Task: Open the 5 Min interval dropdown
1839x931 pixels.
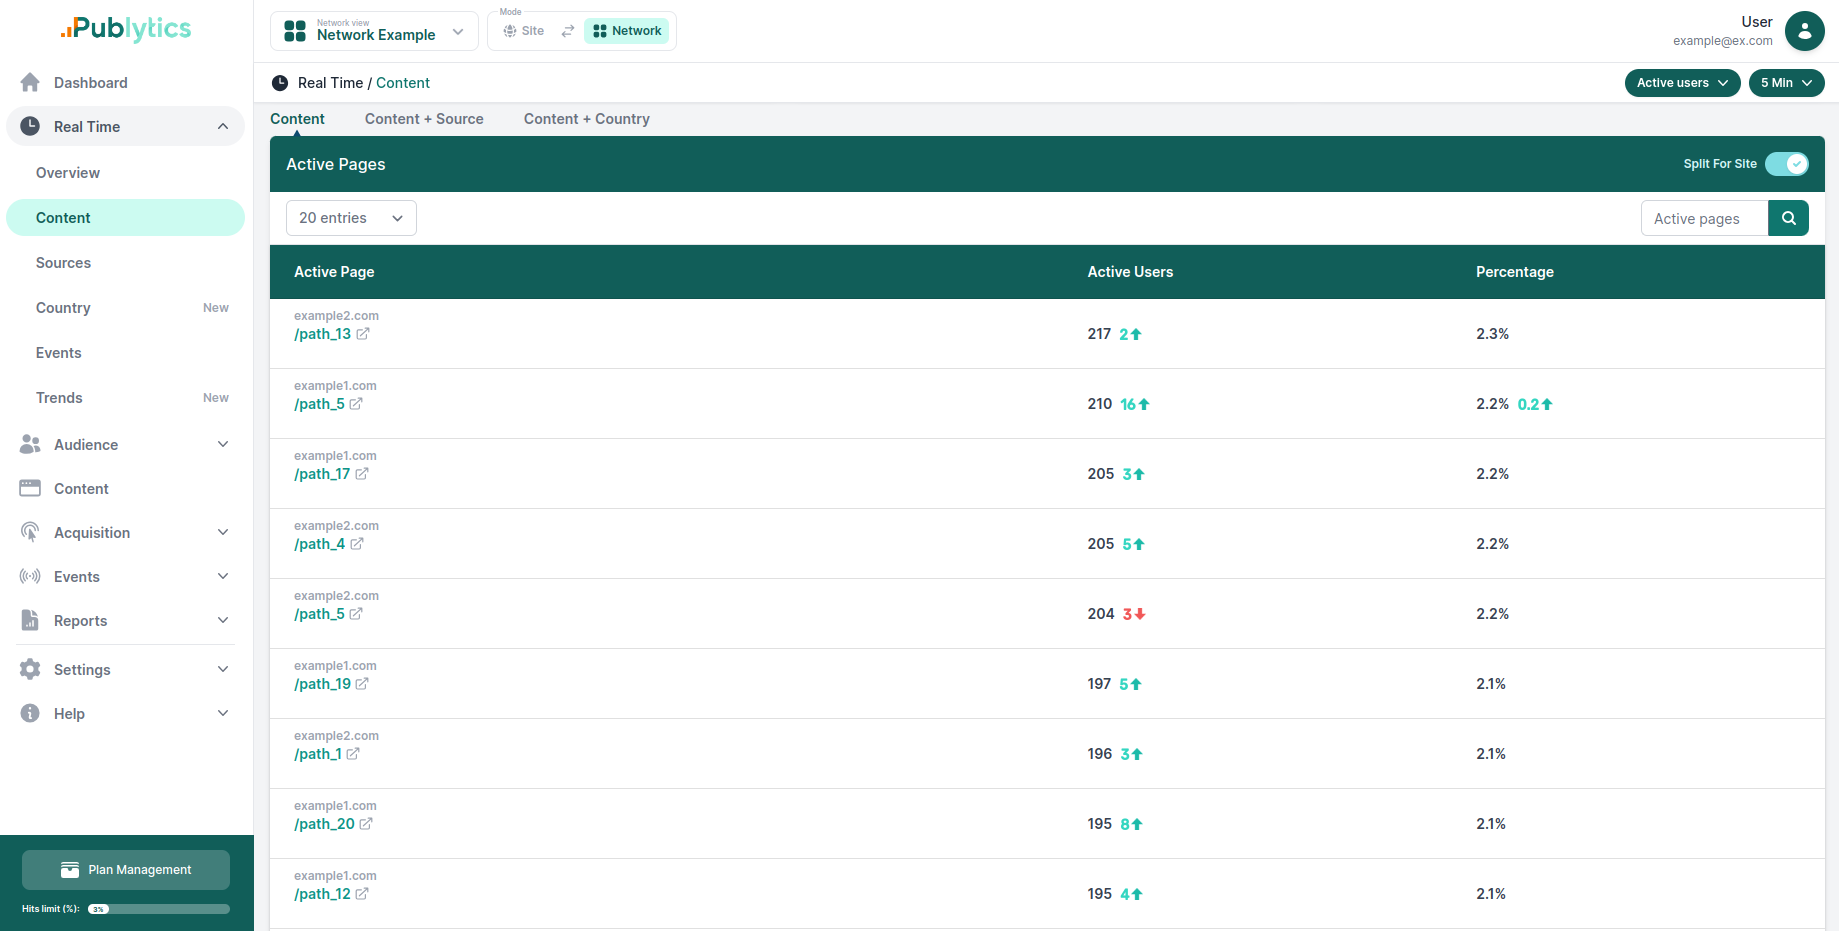Action: (x=1786, y=83)
